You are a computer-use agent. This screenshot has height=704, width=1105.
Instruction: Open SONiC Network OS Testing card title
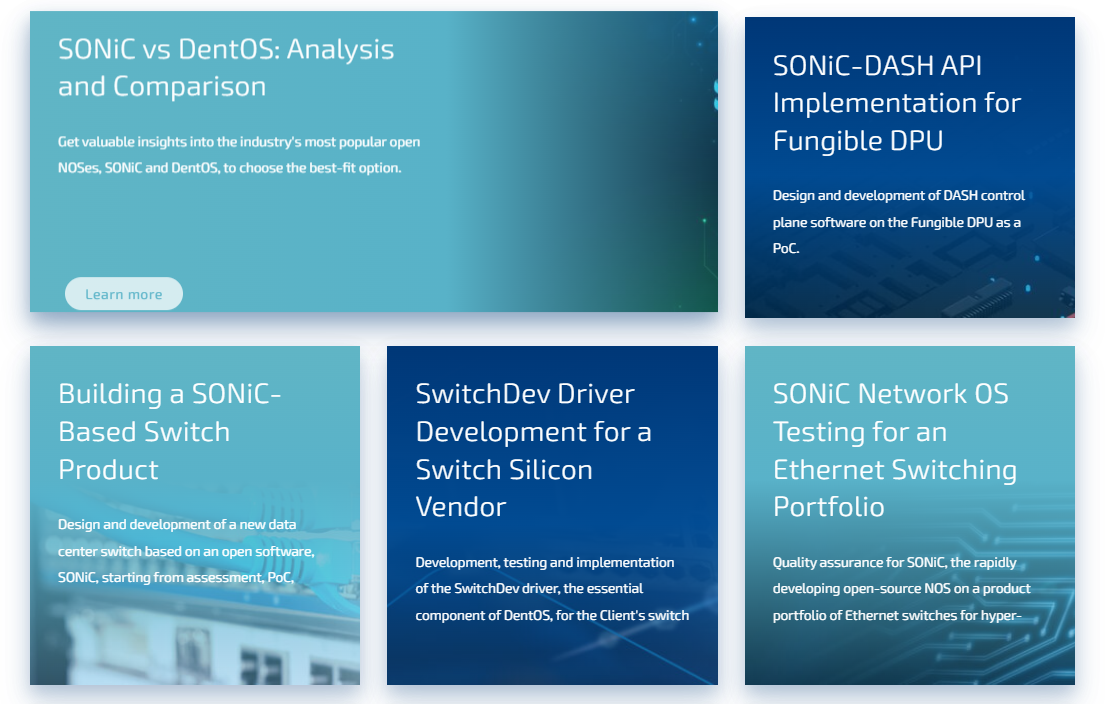(x=895, y=450)
